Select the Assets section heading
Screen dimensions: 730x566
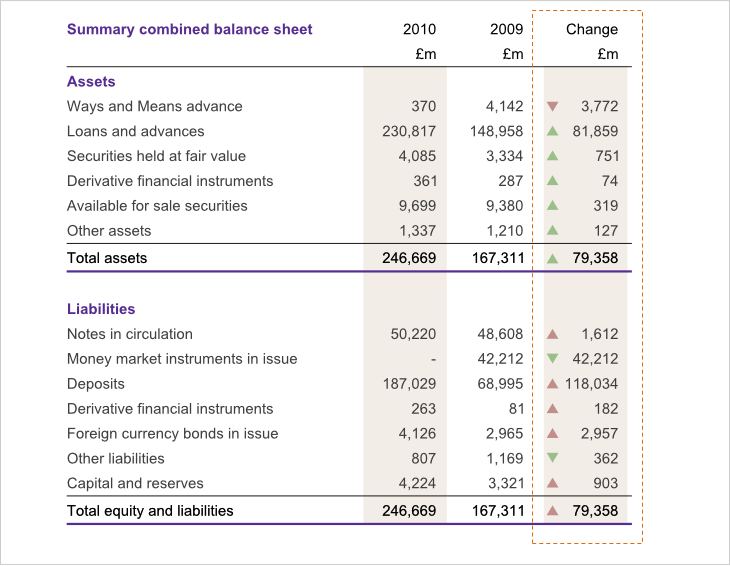(x=91, y=82)
